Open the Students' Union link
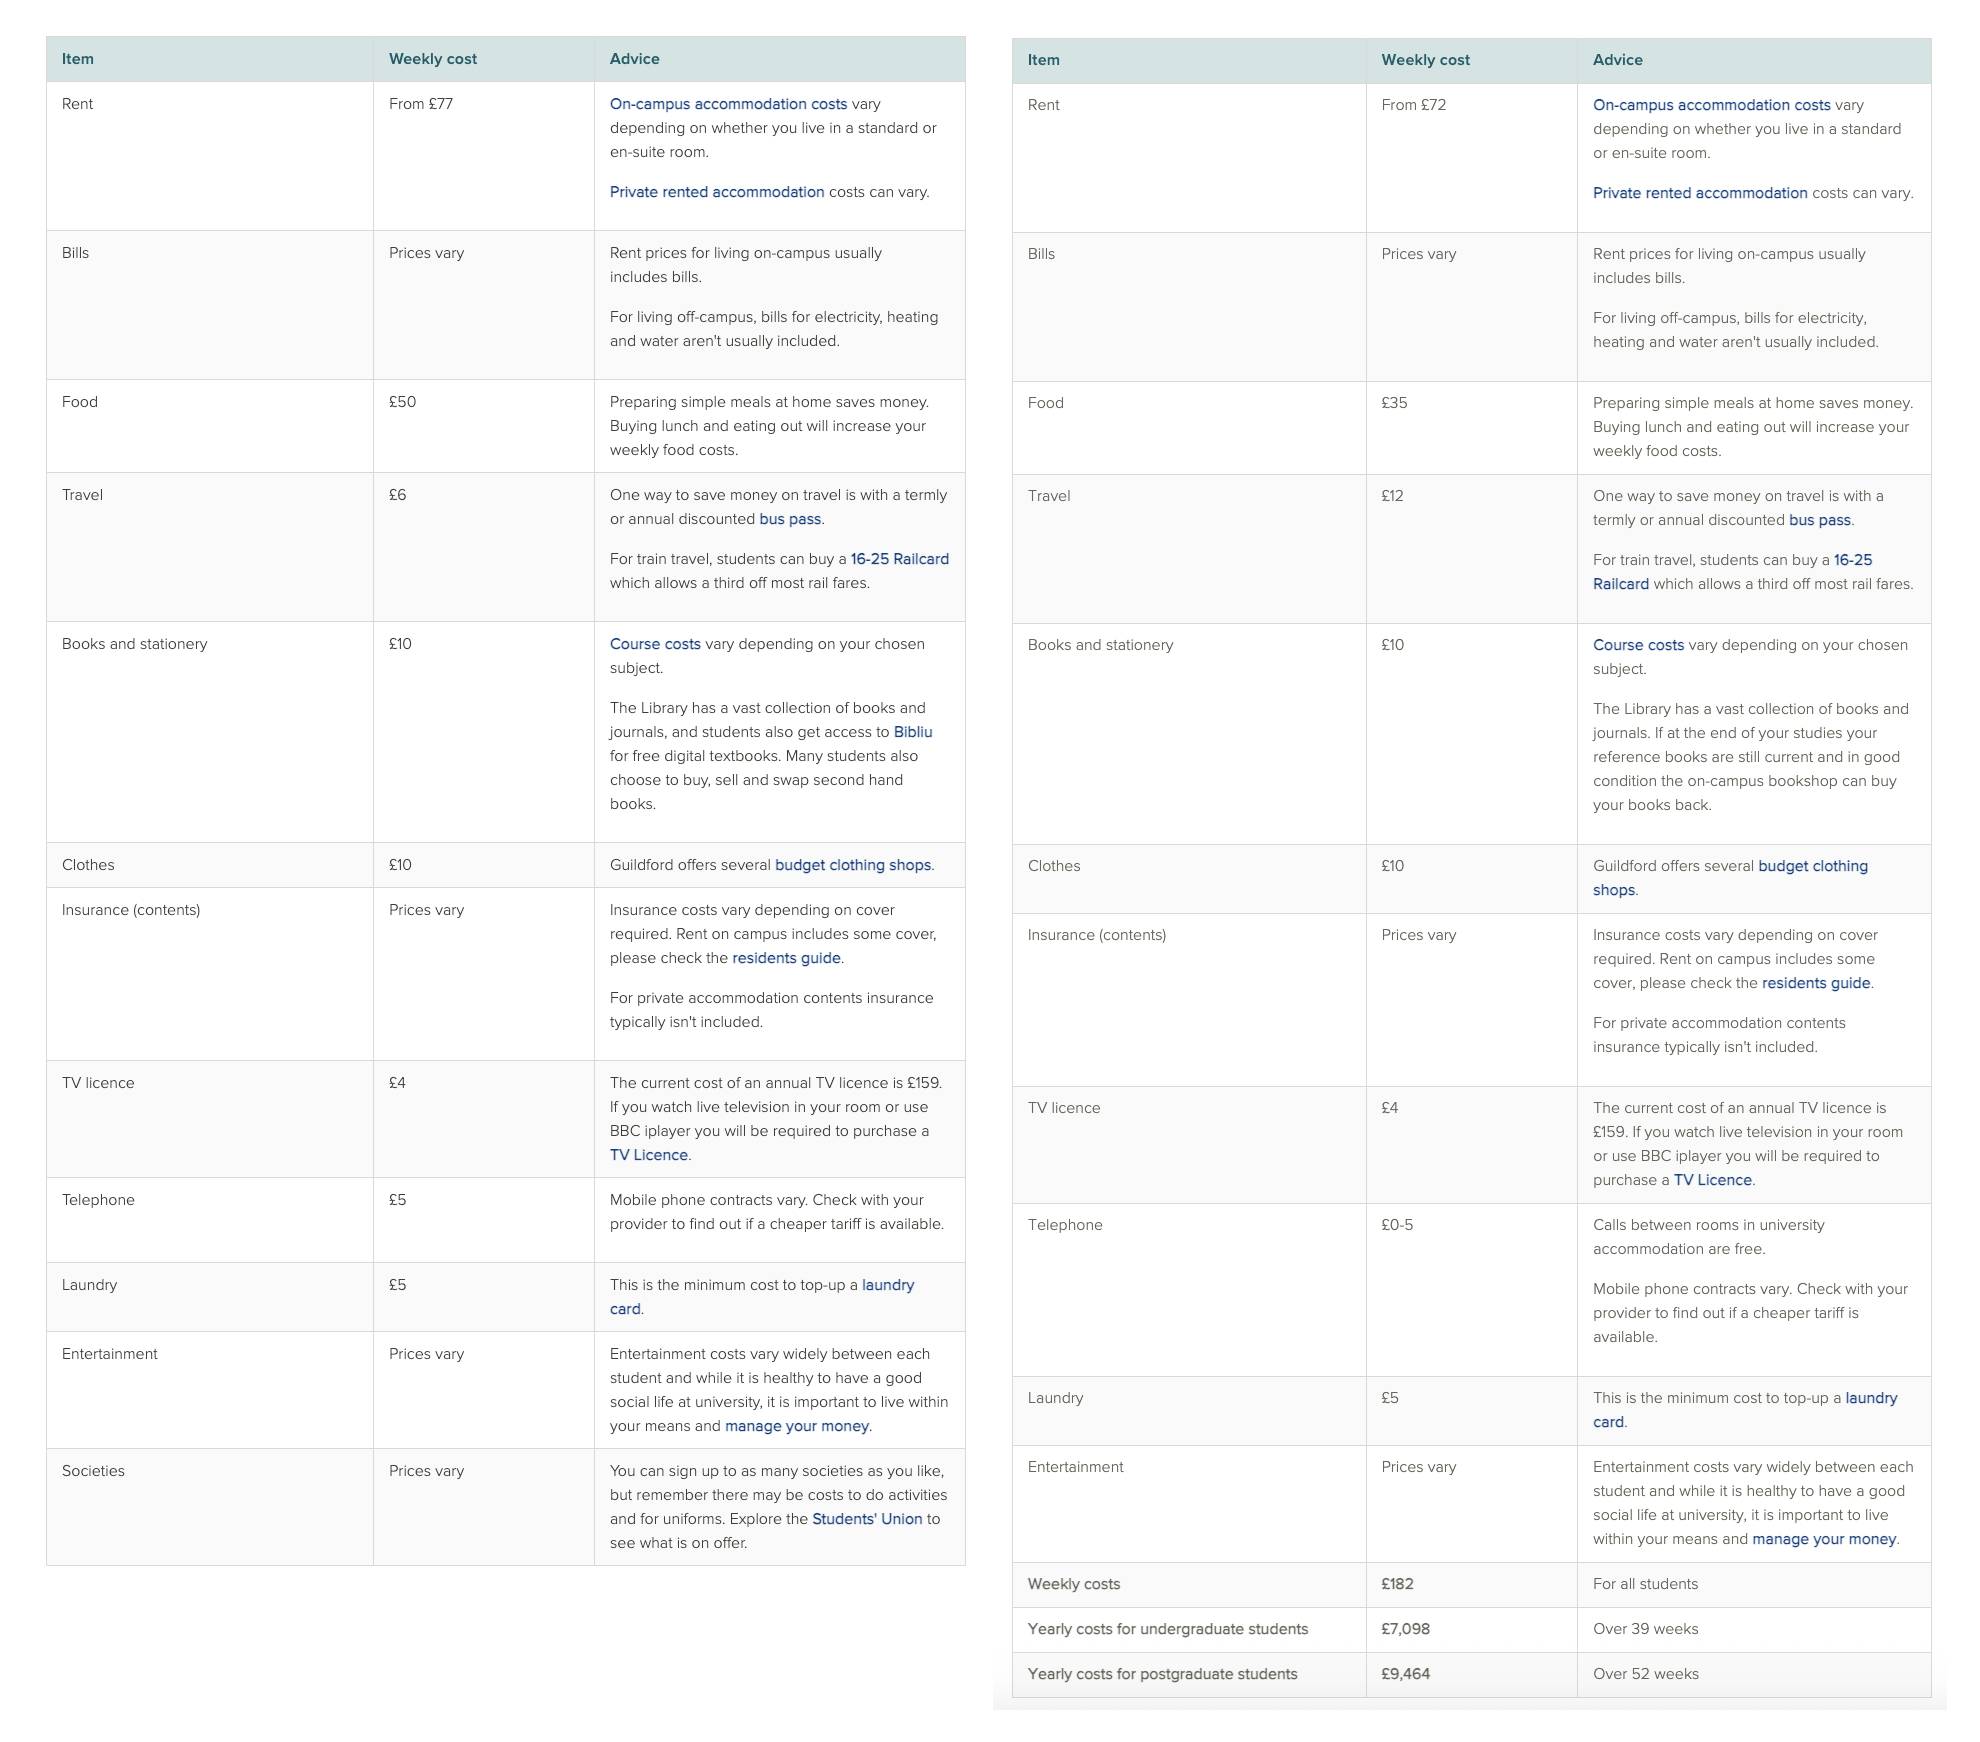 867,1519
